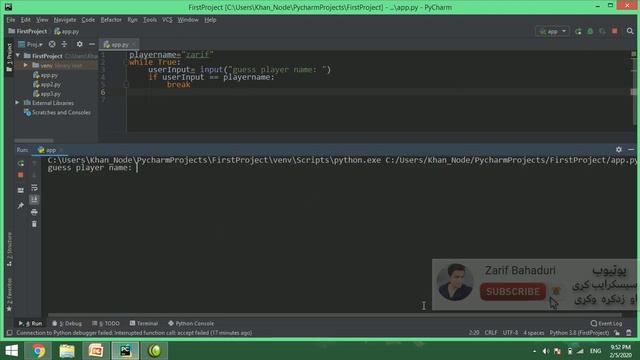Screen dimensions: 640x360
Task: Rerun app in the top toolbar
Action: point(578,31)
